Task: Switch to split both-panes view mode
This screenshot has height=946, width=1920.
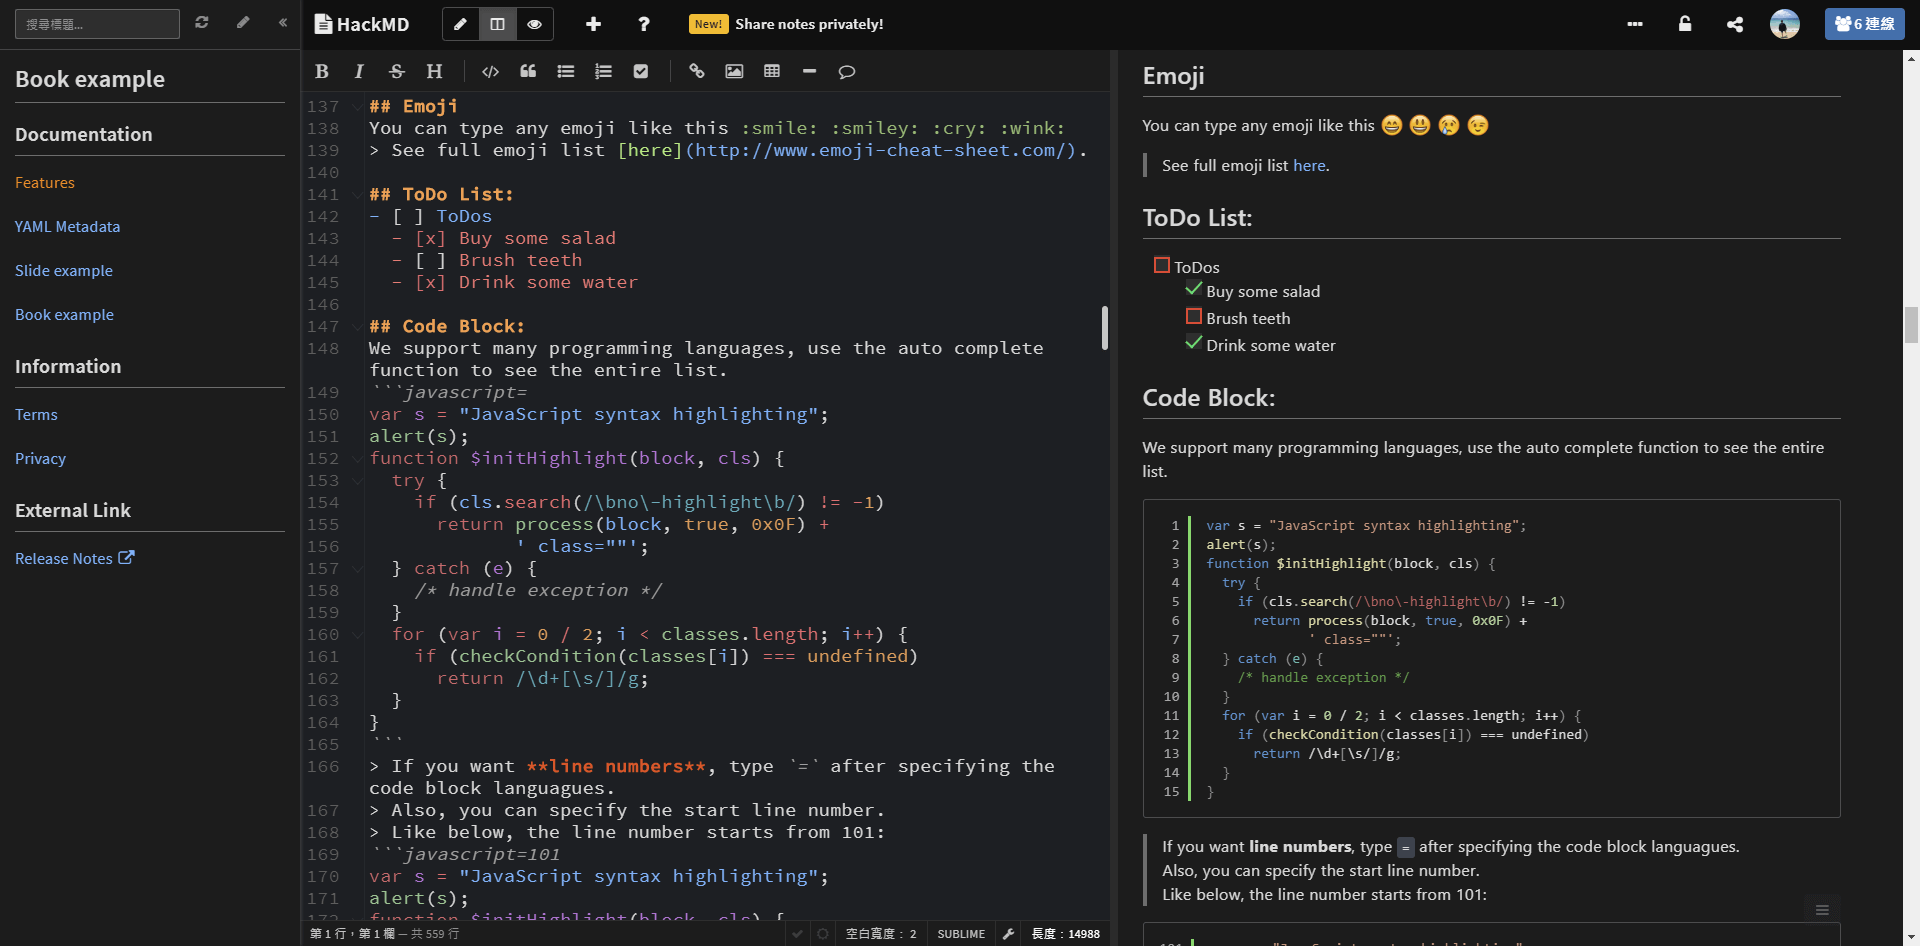Action: click(x=497, y=24)
